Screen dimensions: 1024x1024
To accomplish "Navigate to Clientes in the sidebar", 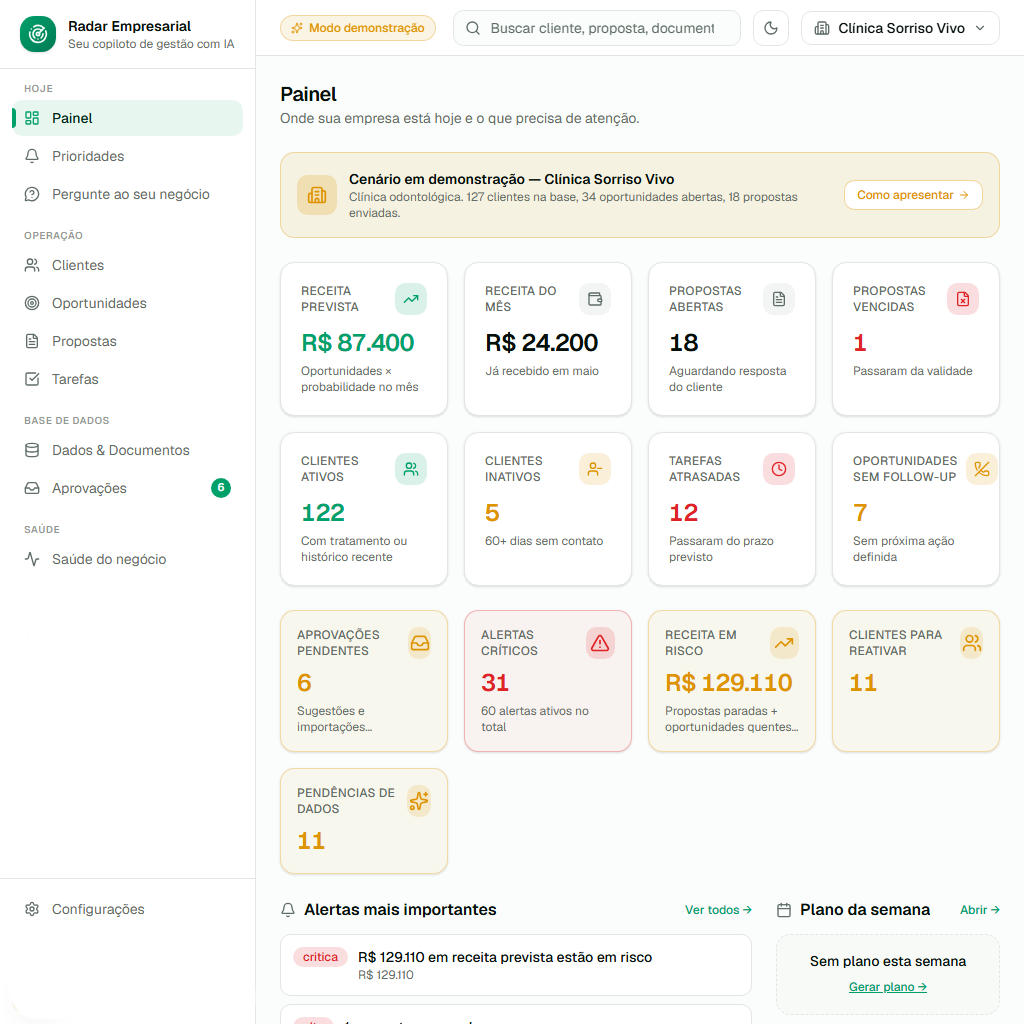I will pos(127,265).
